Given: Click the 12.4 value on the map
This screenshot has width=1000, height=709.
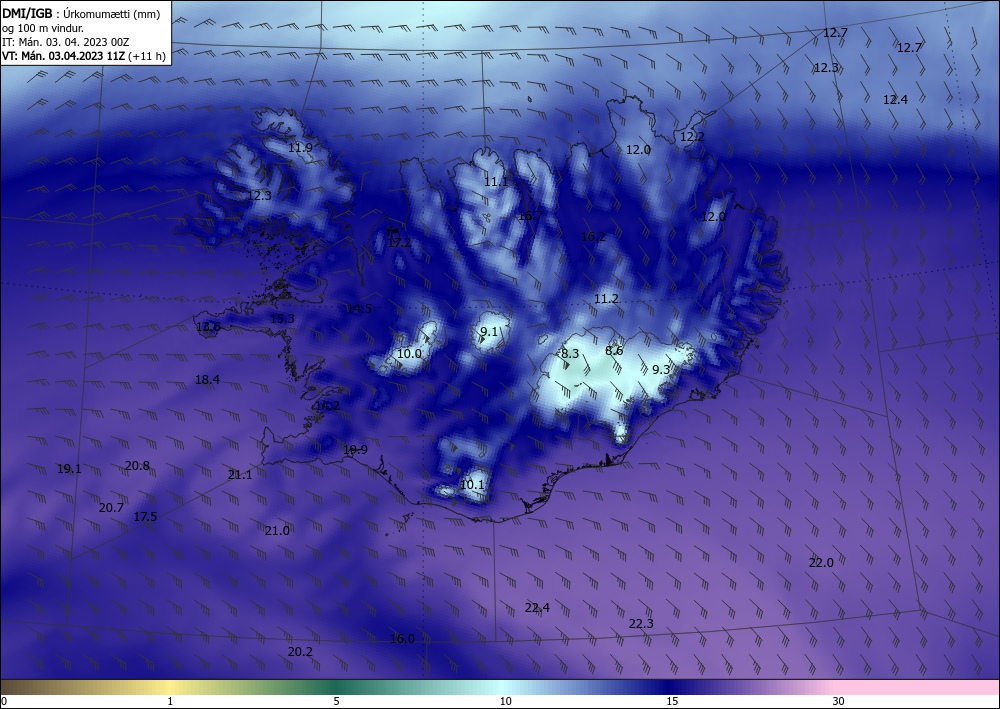Looking at the screenshot, I should pyautogui.click(x=895, y=99).
